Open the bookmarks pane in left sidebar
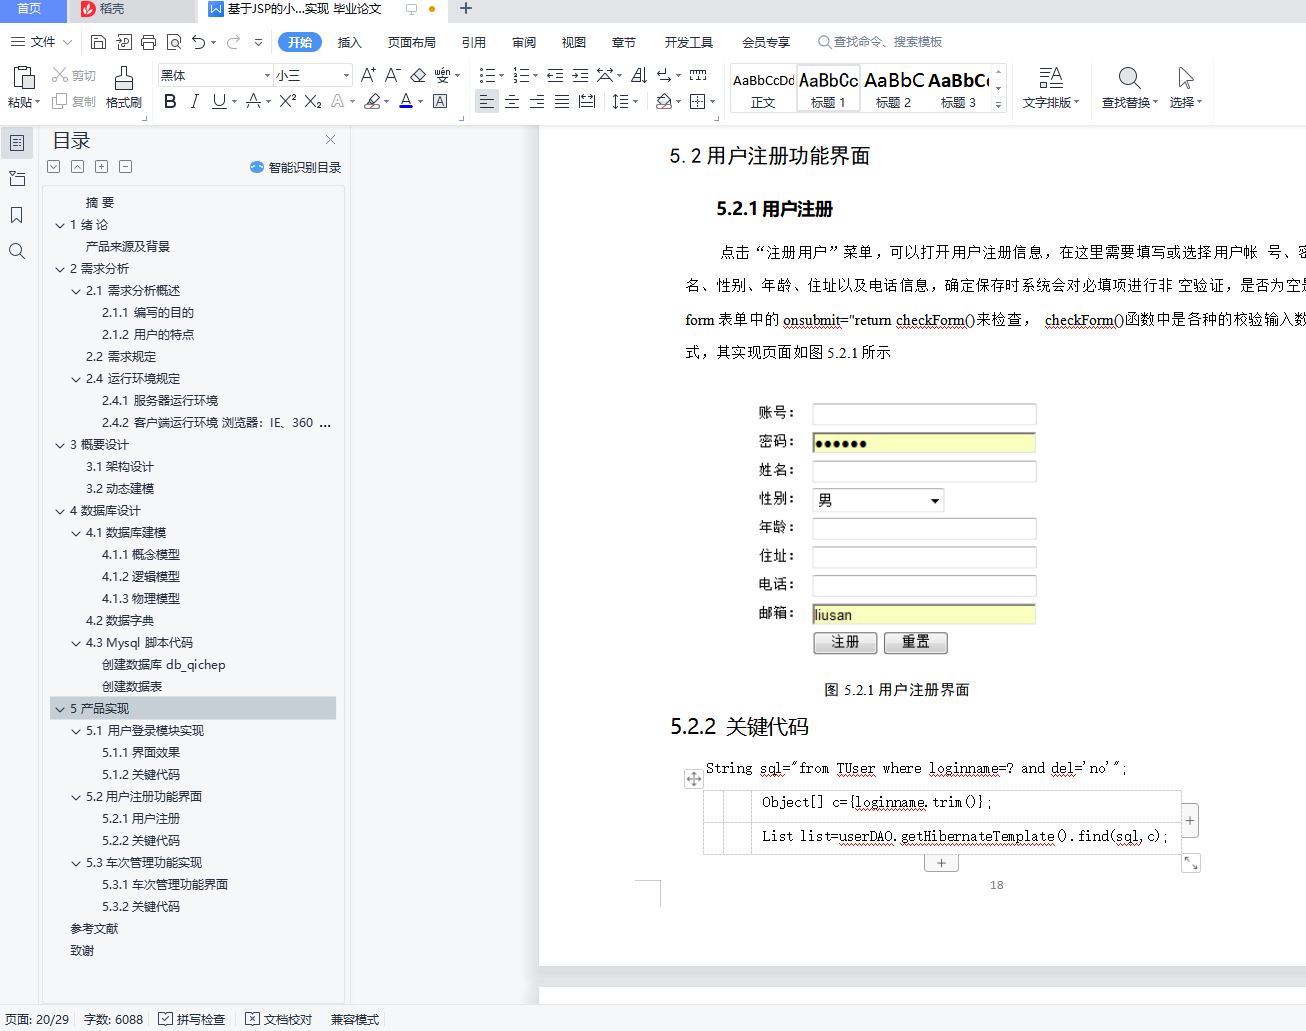The height and width of the screenshot is (1031, 1306). (x=17, y=215)
